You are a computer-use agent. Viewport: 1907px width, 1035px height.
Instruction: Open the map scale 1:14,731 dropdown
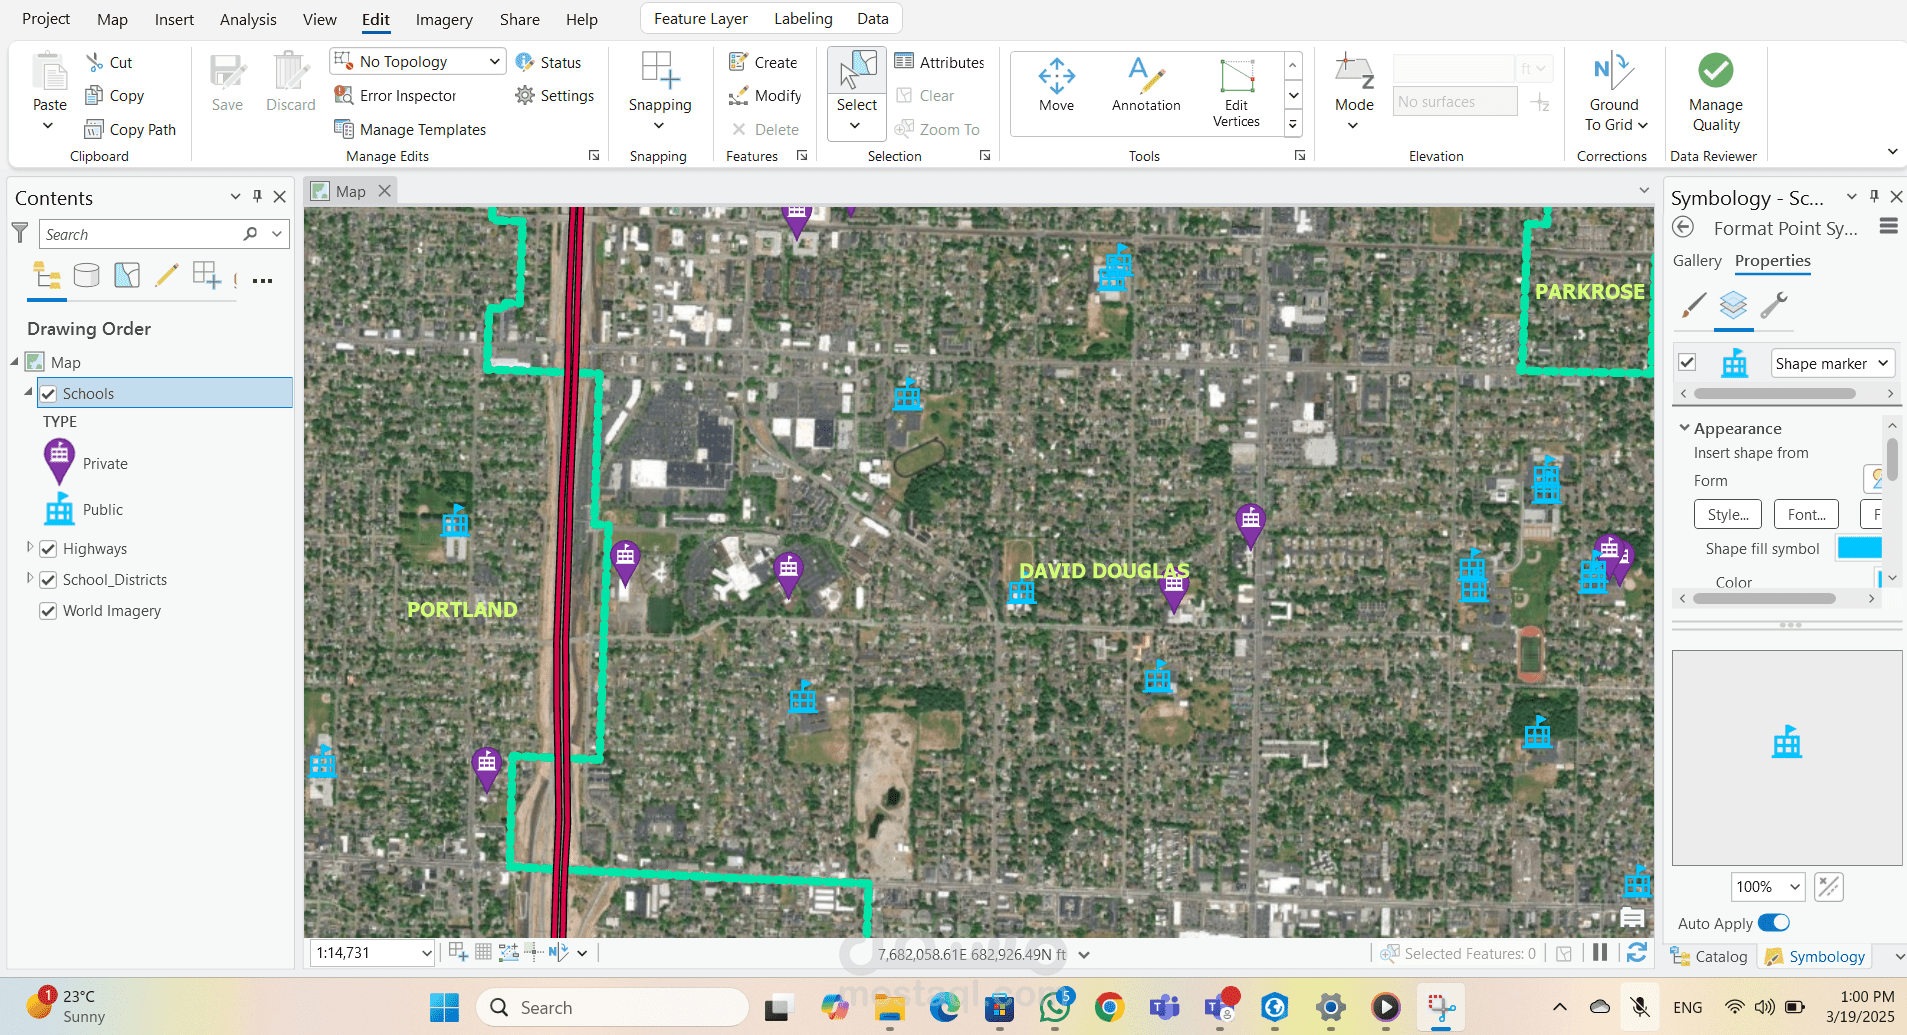pyautogui.click(x=427, y=953)
